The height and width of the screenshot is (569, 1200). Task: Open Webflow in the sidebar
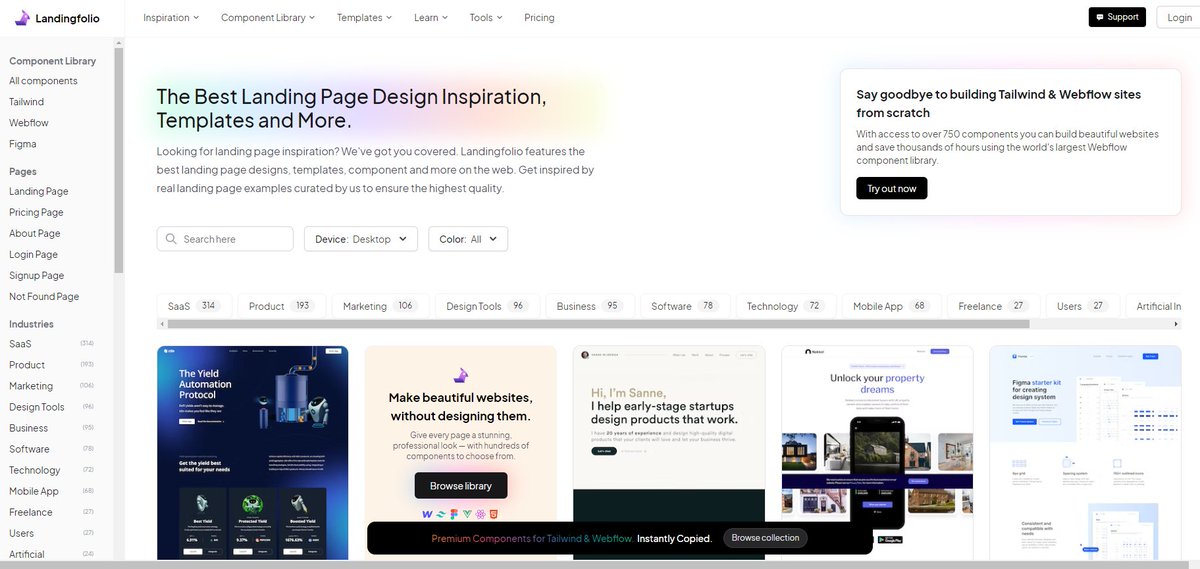tap(29, 123)
